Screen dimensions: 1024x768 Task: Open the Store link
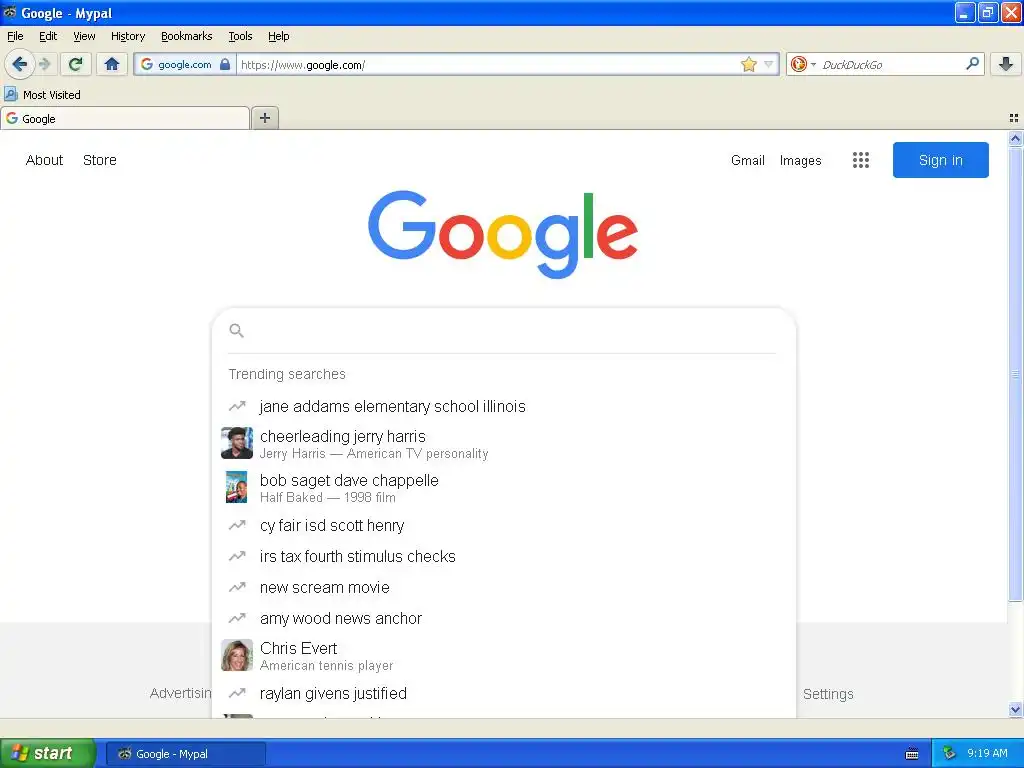click(100, 160)
